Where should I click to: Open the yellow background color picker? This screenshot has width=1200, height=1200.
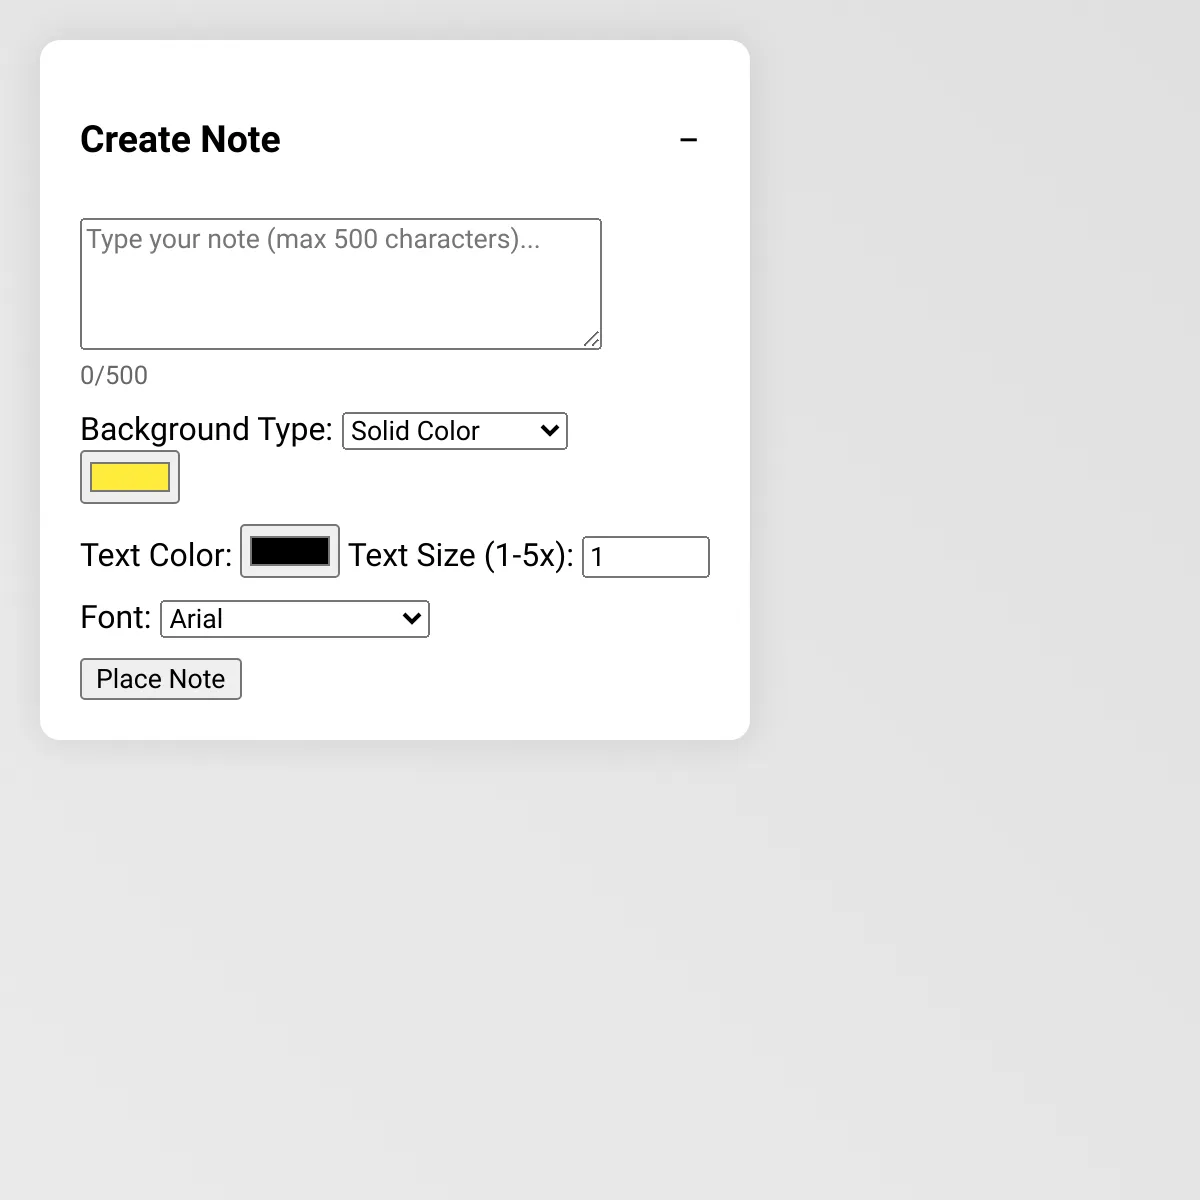pyautogui.click(x=130, y=477)
